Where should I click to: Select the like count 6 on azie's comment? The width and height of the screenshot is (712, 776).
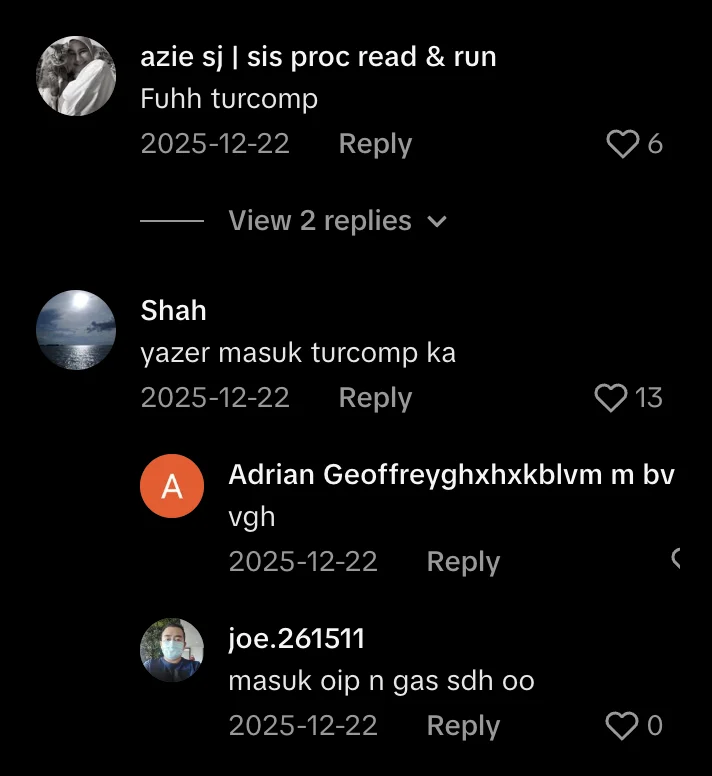point(655,144)
